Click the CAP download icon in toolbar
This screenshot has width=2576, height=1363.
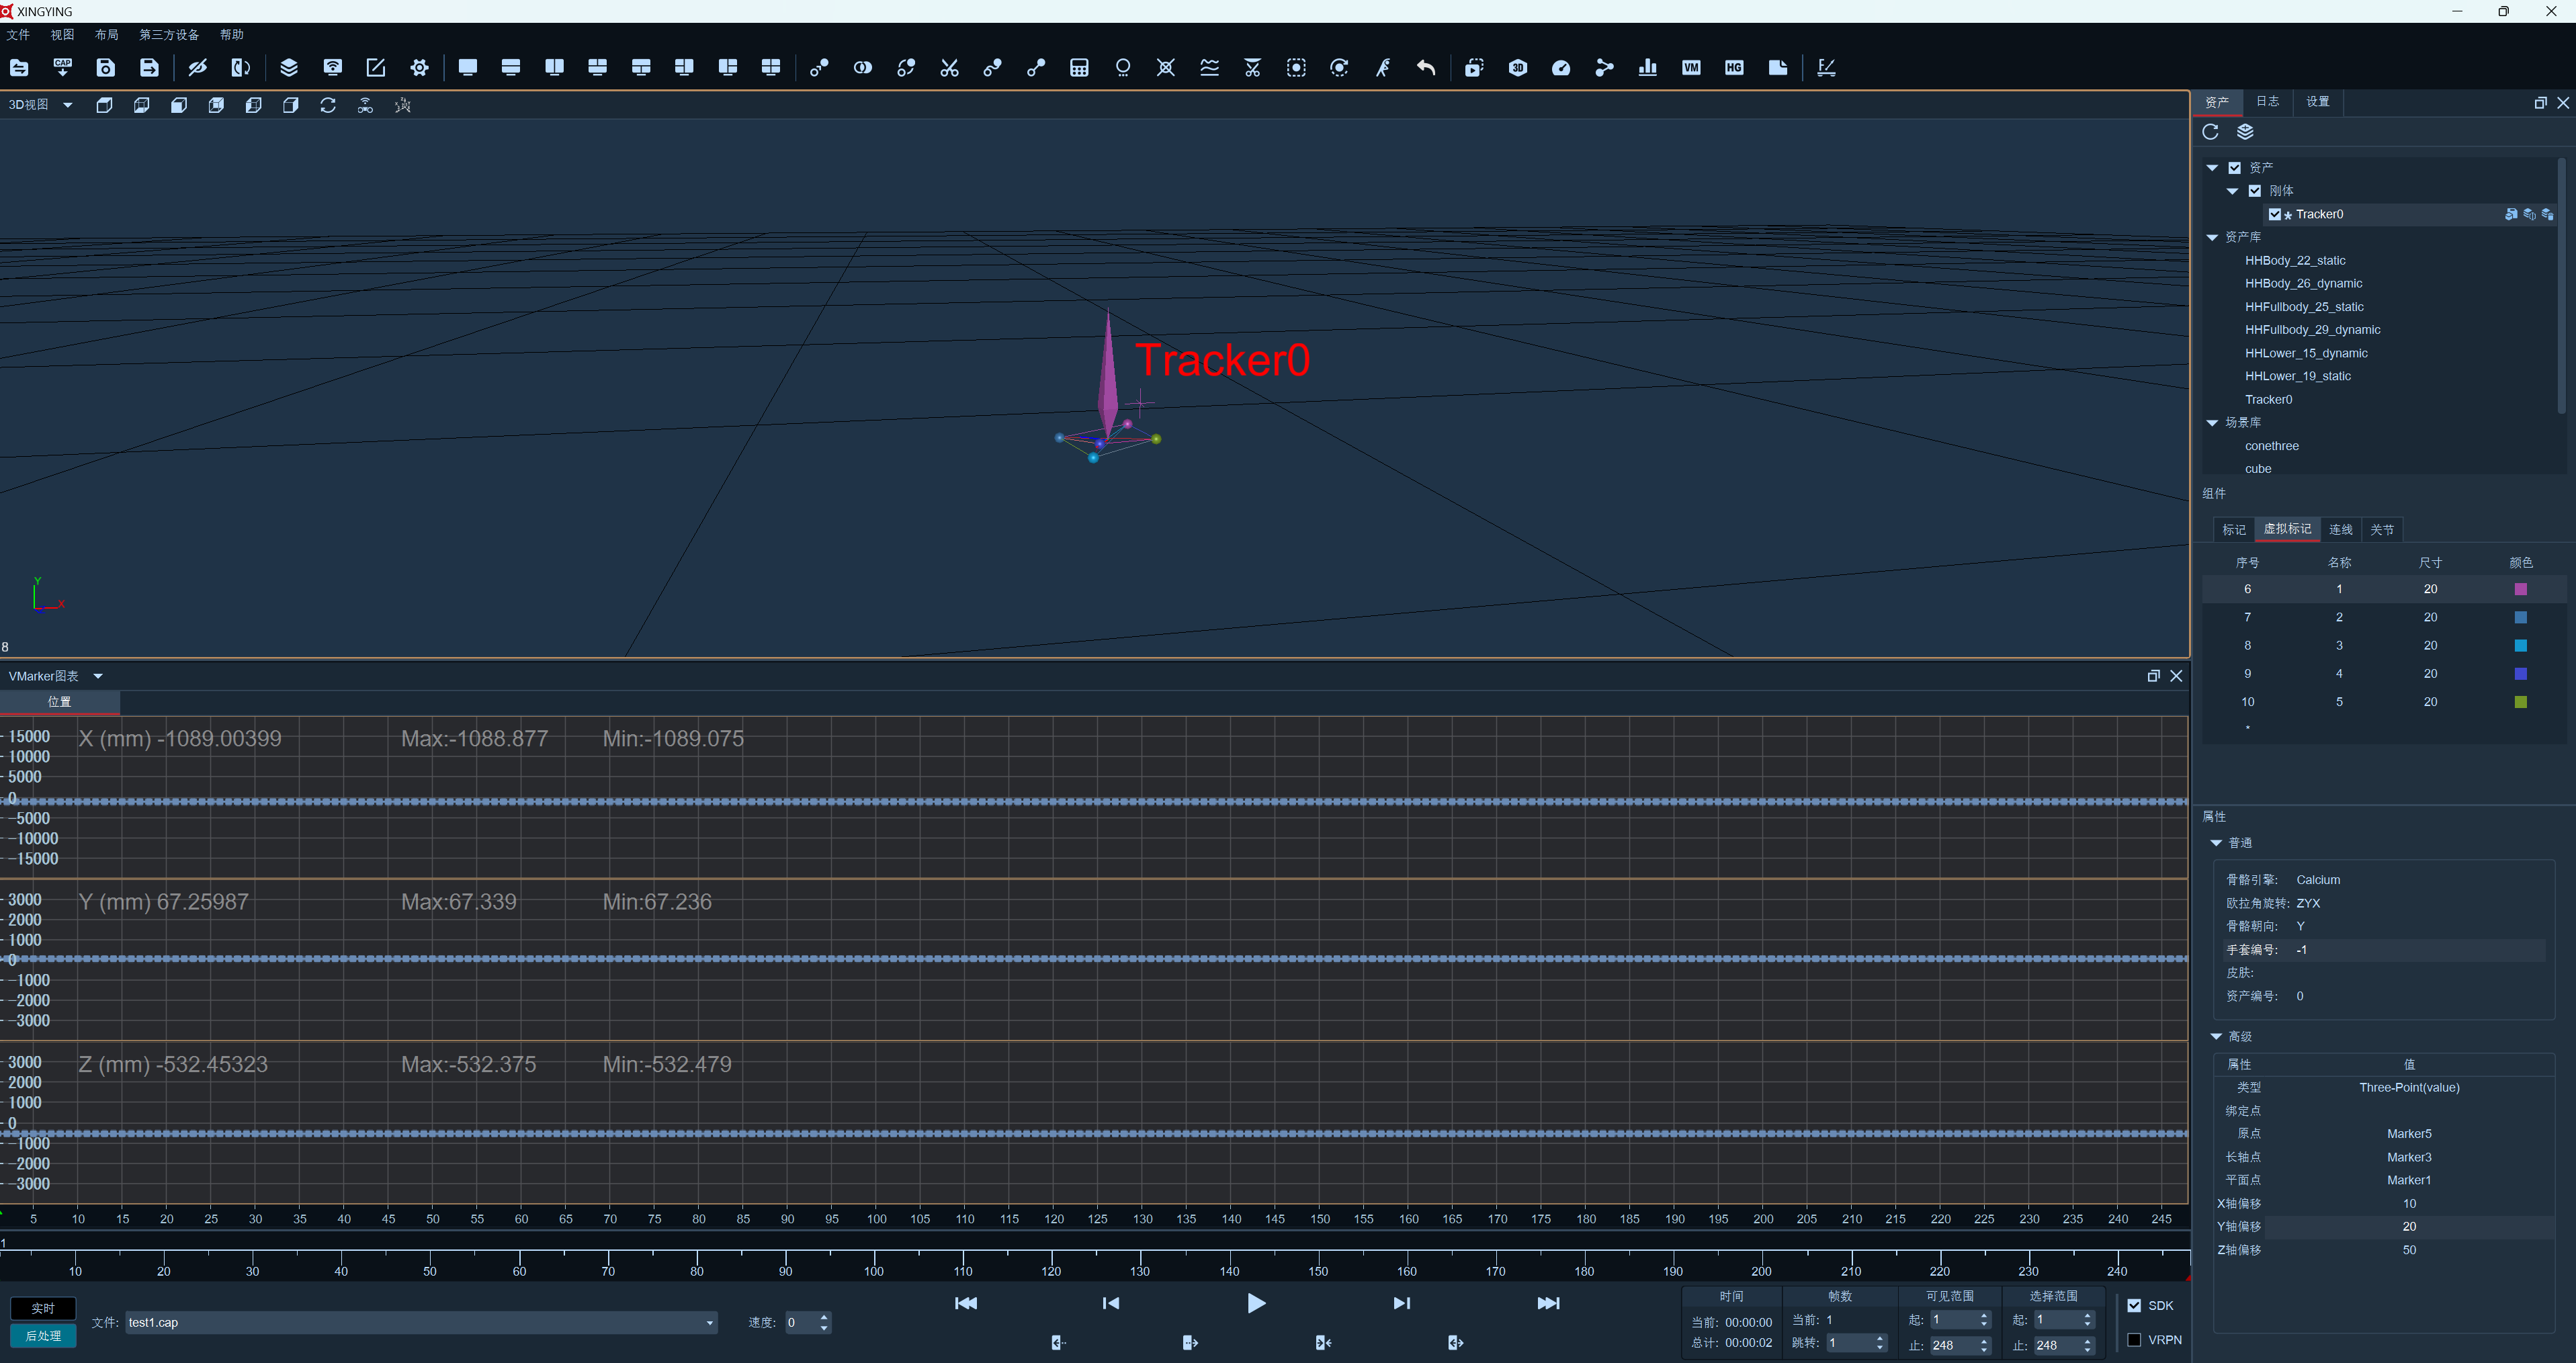tap(62, 67)
